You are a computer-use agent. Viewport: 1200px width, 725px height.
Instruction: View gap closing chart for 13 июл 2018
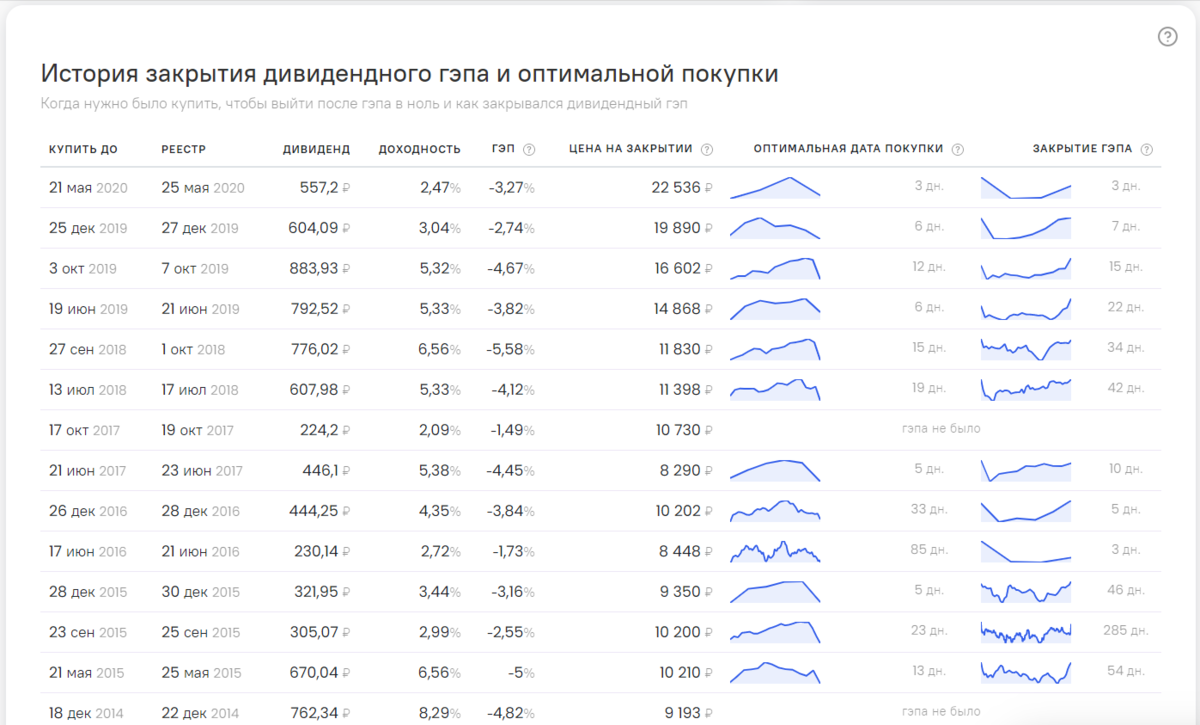click(1026, 390)
